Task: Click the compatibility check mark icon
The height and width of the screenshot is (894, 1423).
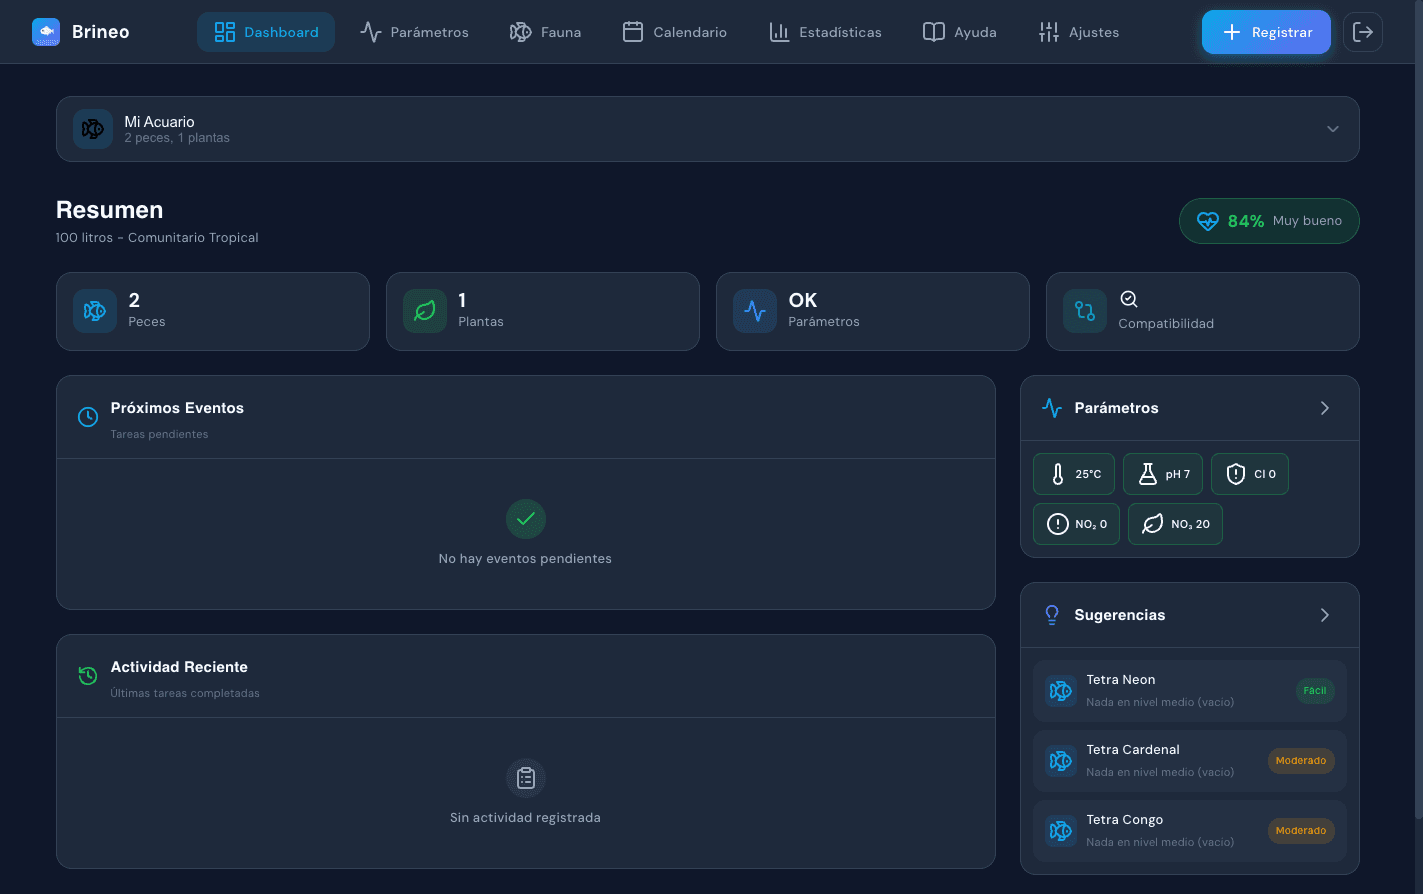Action: pyautogui.click(x=1129, y=299)
